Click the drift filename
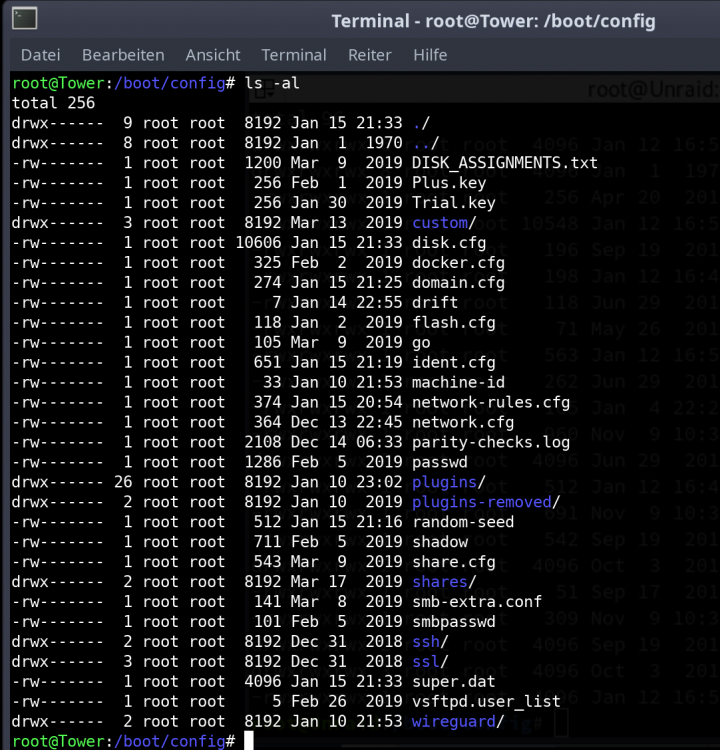 tap(435, 303)
